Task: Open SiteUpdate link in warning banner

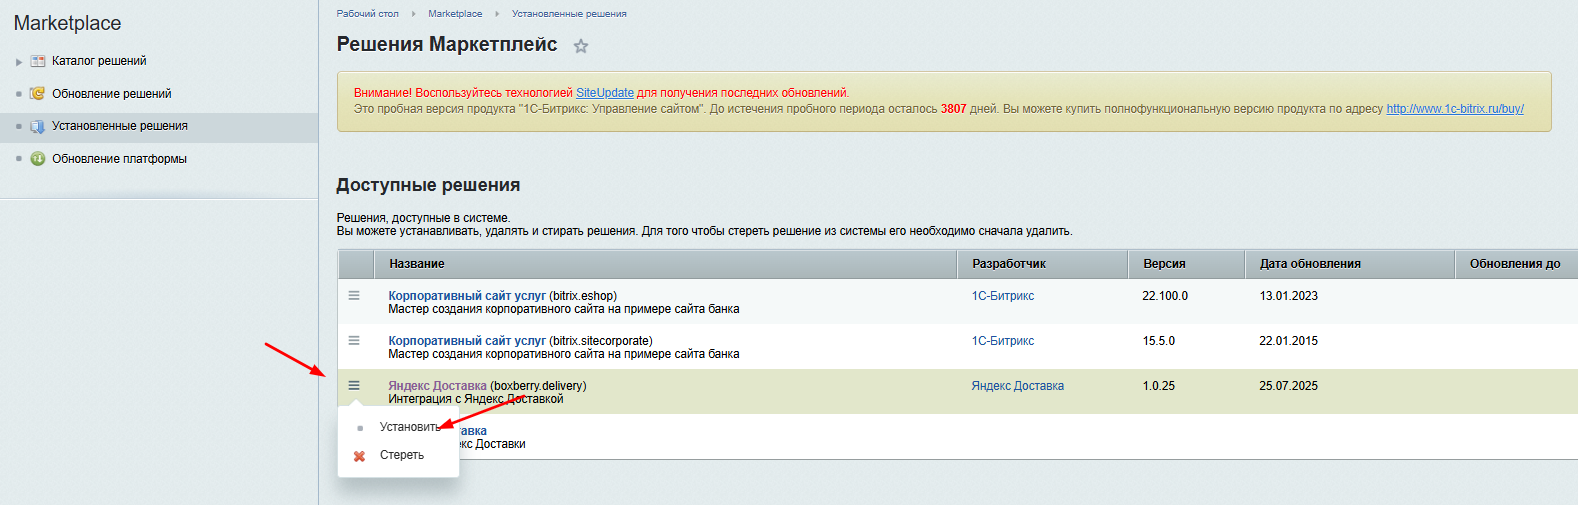Action: [x=605, y=93]
